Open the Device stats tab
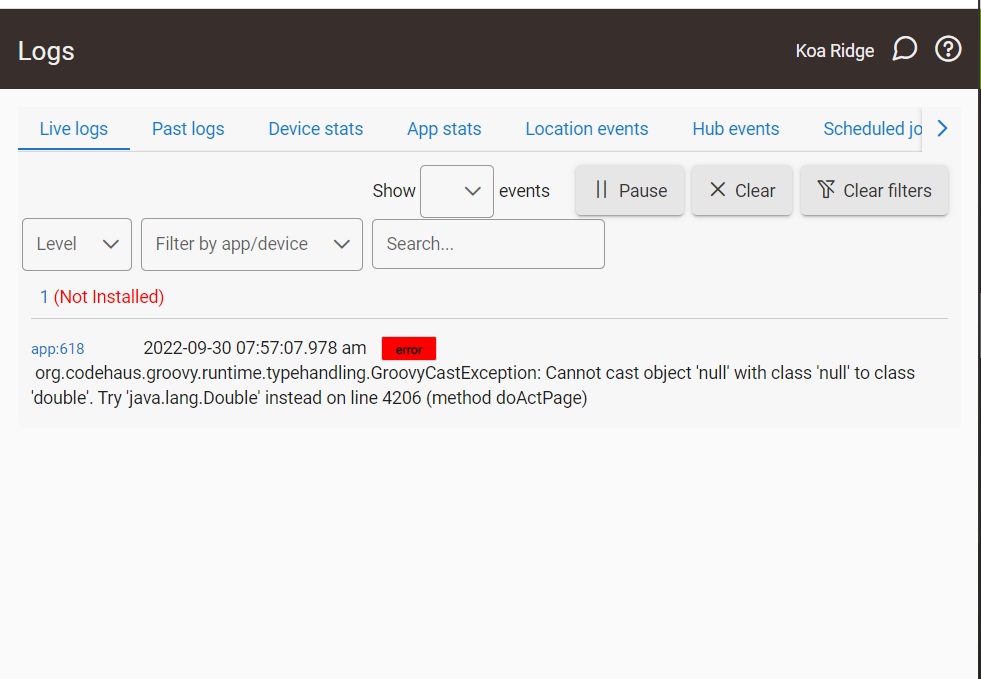This screenshot has height=679, width=981. click(x=316, y=129)
